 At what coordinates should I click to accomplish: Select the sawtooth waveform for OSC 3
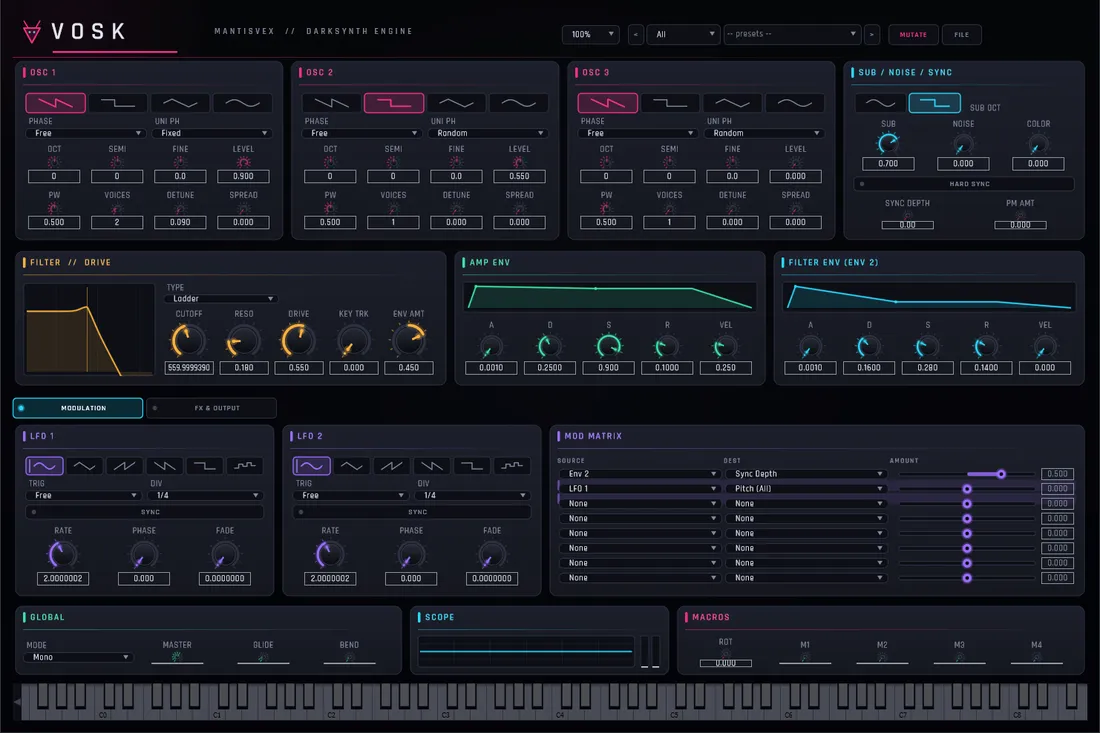608,103
